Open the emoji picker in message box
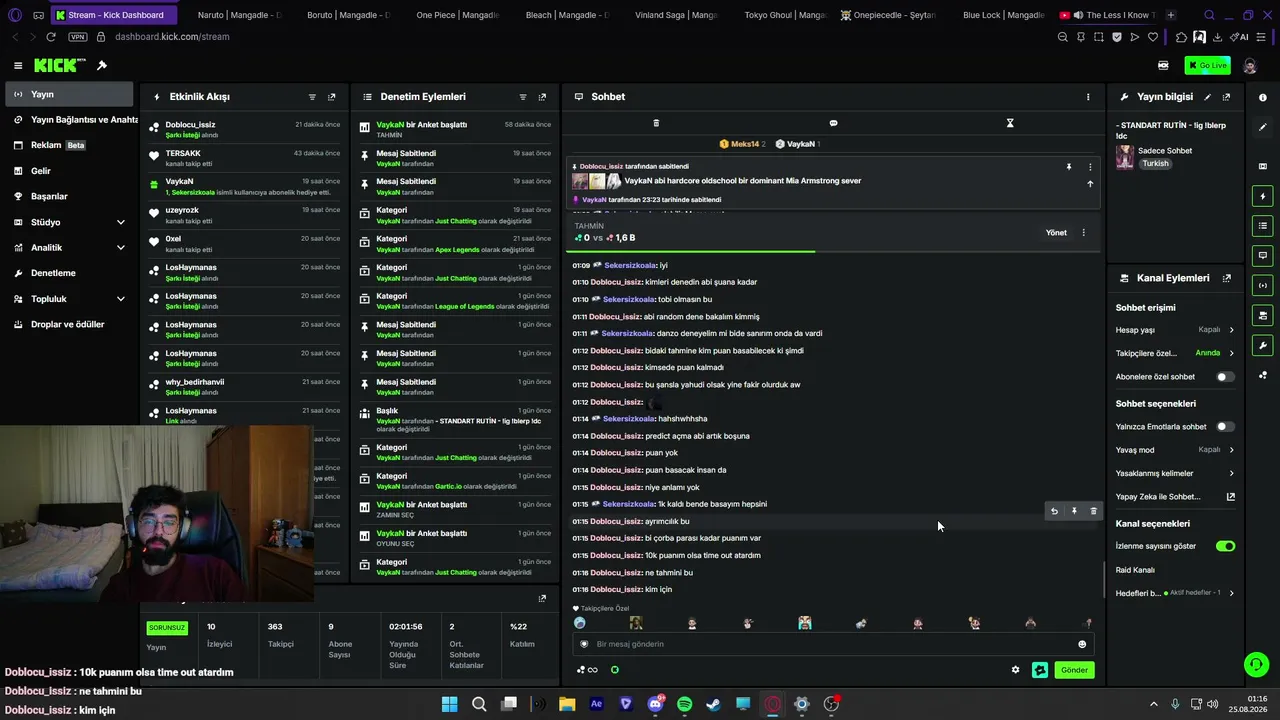 click(1082, 644)
